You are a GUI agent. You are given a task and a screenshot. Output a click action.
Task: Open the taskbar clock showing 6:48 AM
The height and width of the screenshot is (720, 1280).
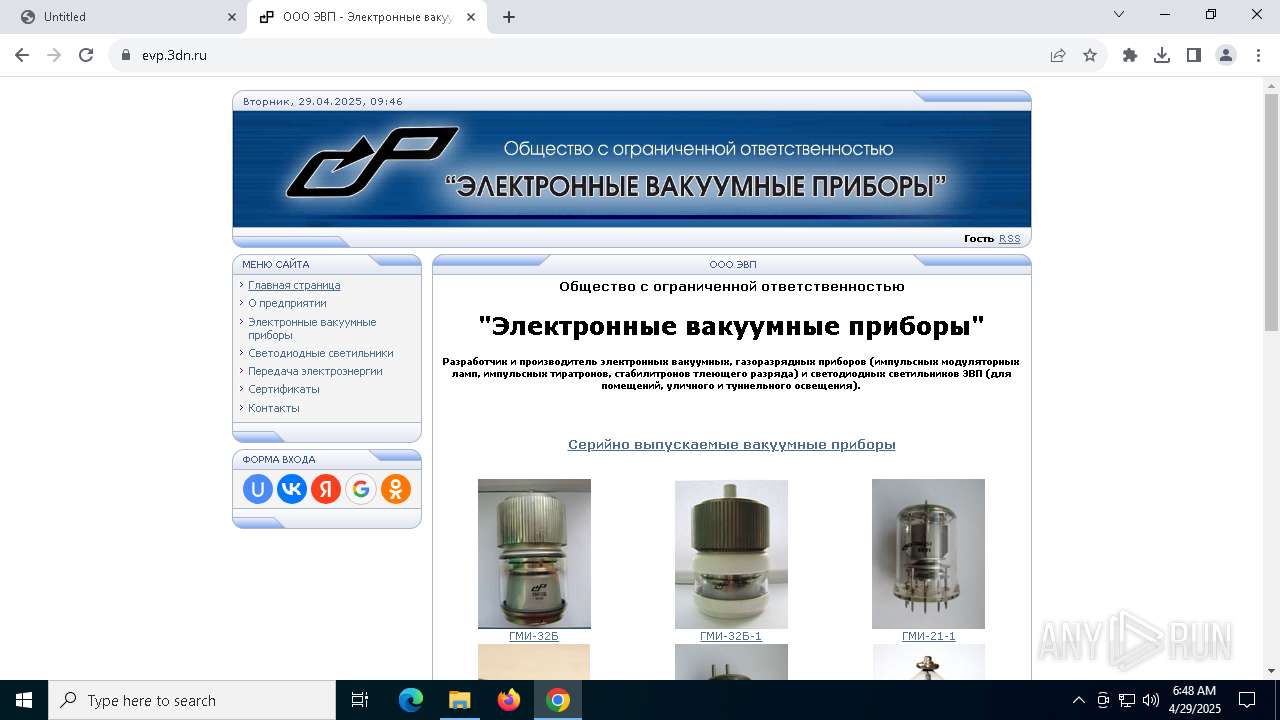coord(1194,700)
